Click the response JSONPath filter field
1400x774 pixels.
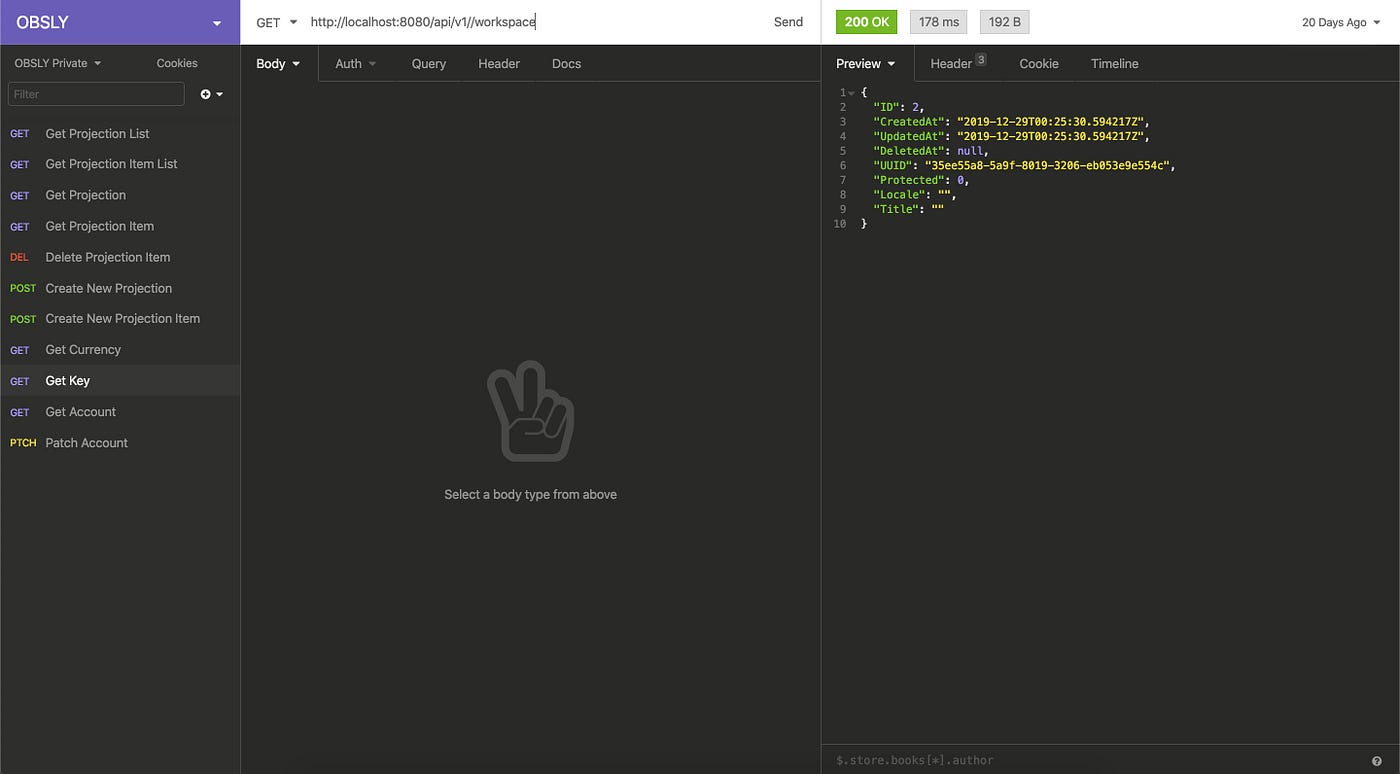pyautogui.click(x=1095, y=760)
